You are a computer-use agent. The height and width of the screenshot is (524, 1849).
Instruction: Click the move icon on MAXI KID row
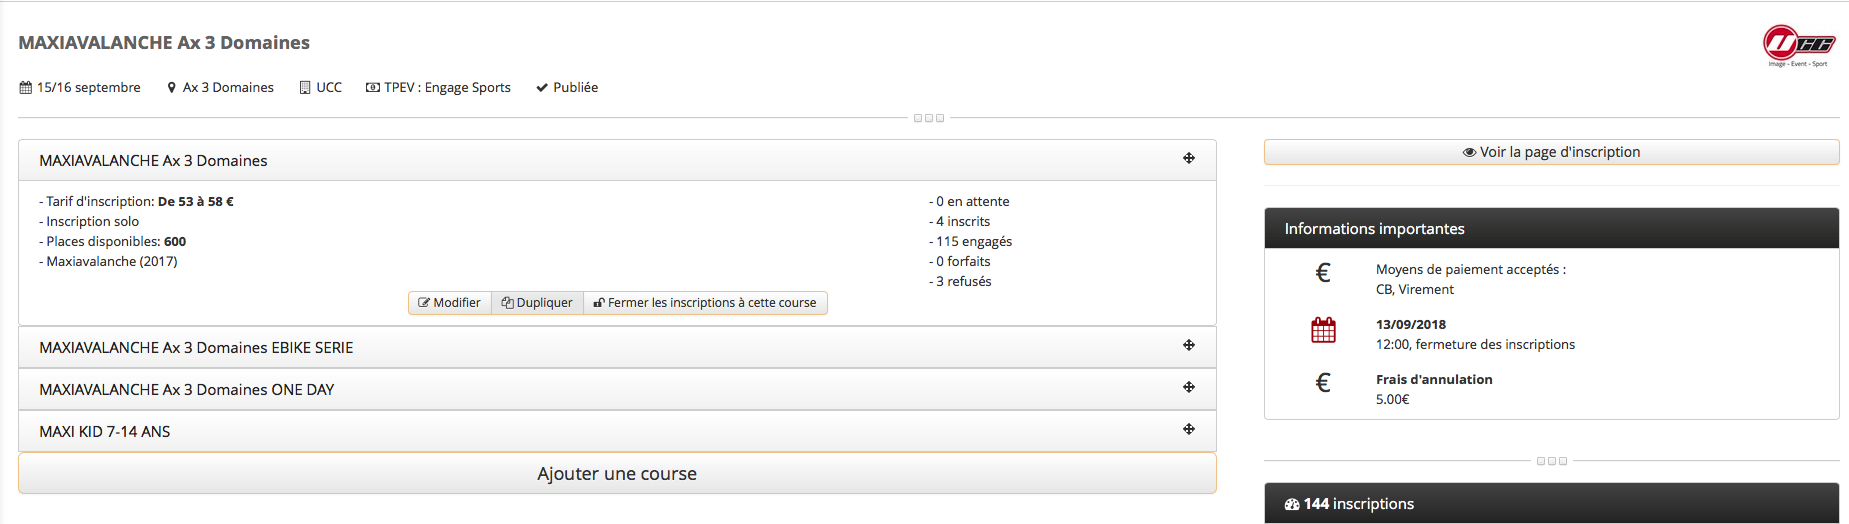[x=1189, y=429]
